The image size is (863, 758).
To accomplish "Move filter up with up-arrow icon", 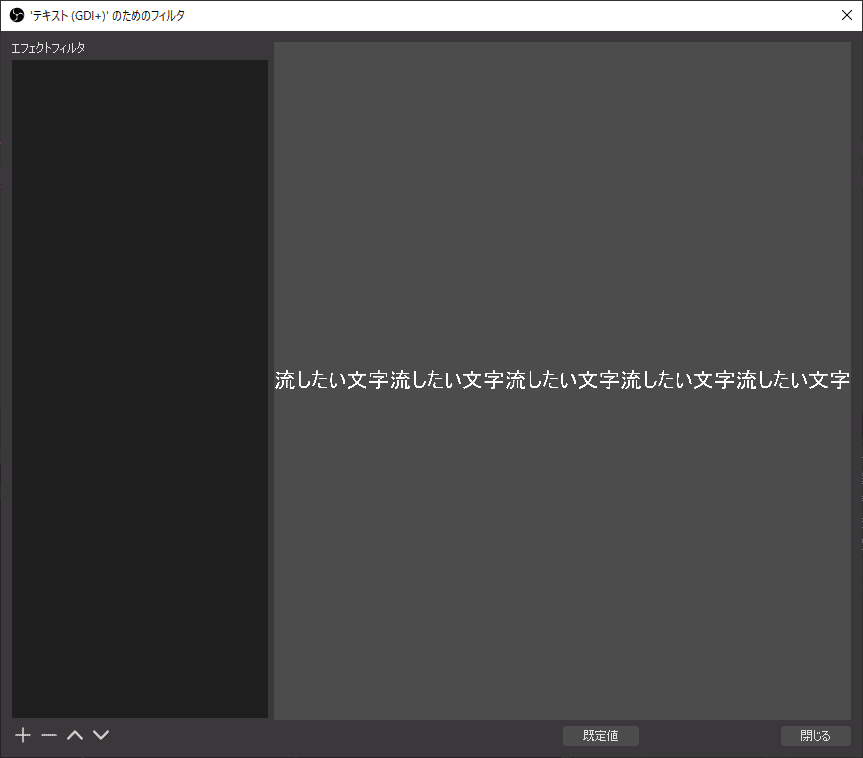I will (x=75, y=735).
